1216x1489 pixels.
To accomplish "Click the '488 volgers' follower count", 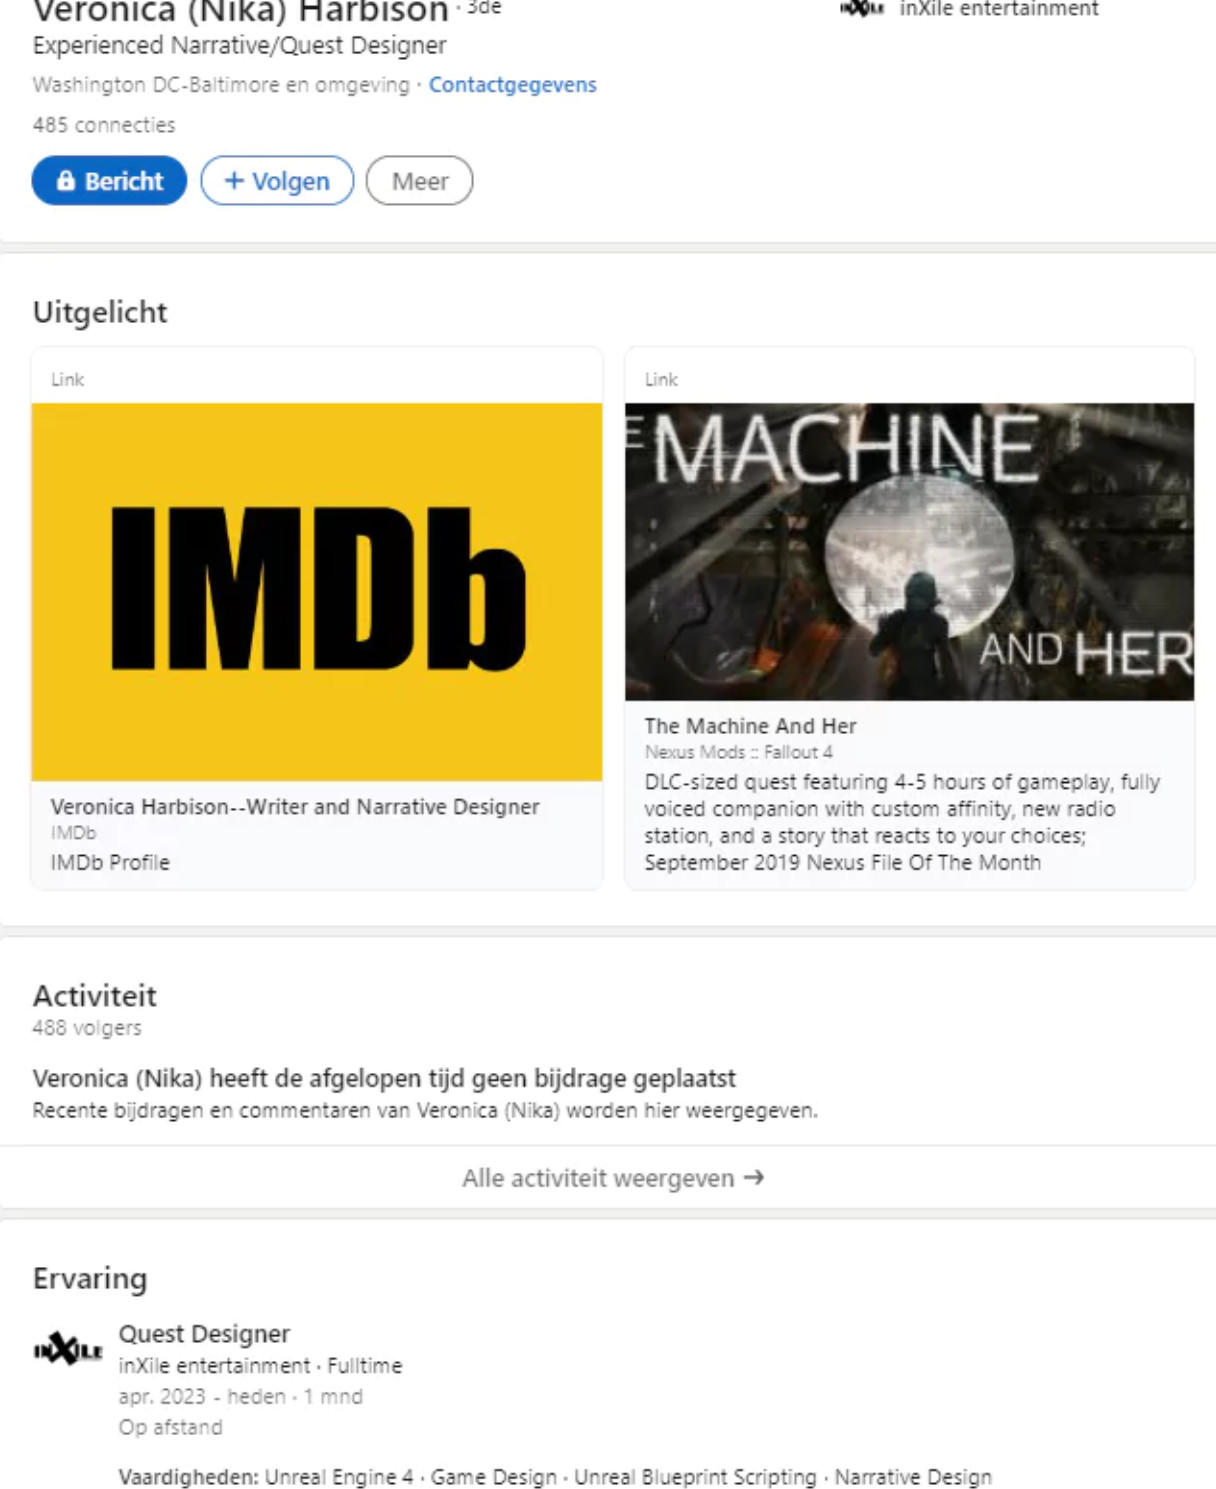I will coord(87,1028).
